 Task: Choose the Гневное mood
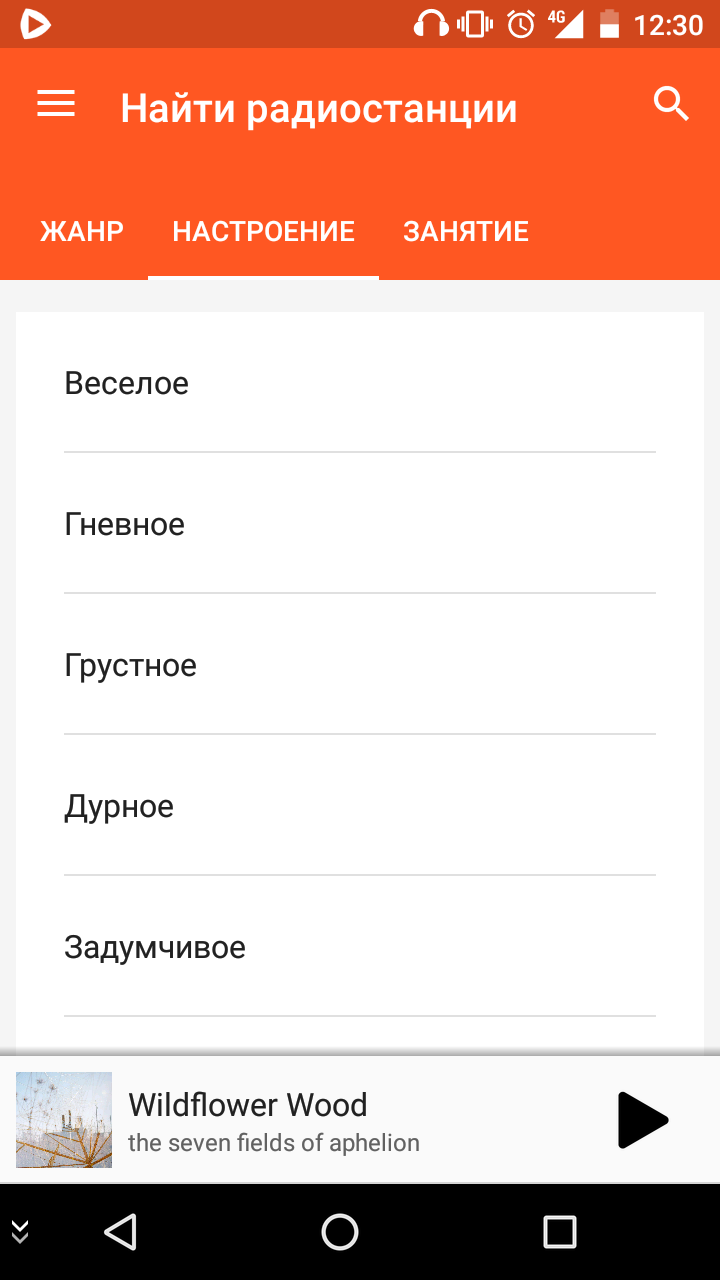[x=360, y=524]
